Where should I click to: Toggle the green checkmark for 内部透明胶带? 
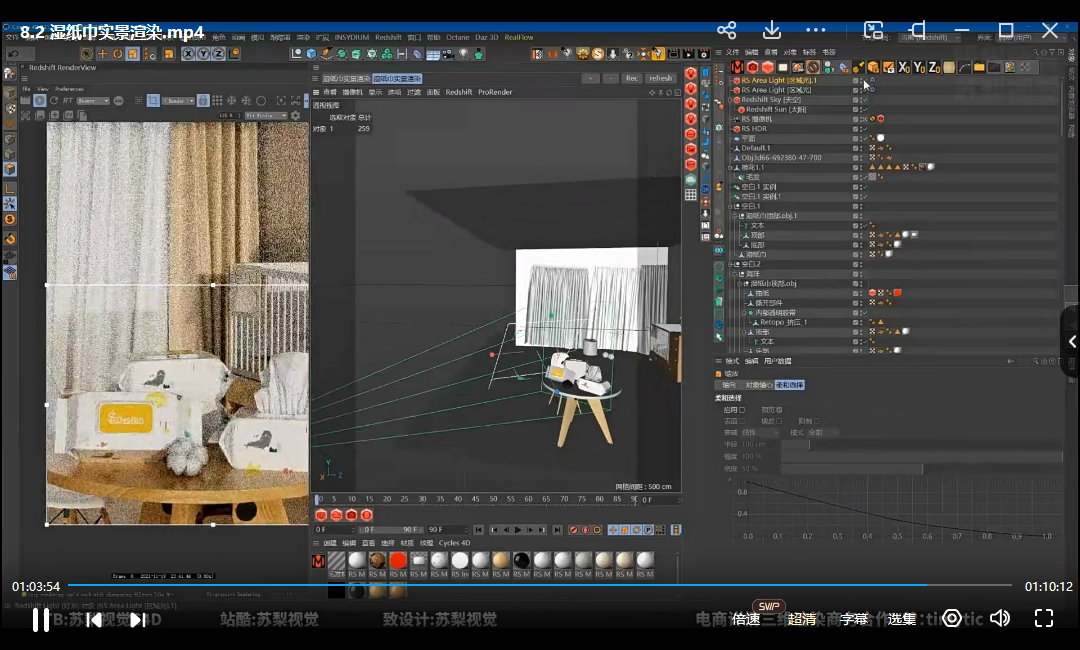coord(864,313)
